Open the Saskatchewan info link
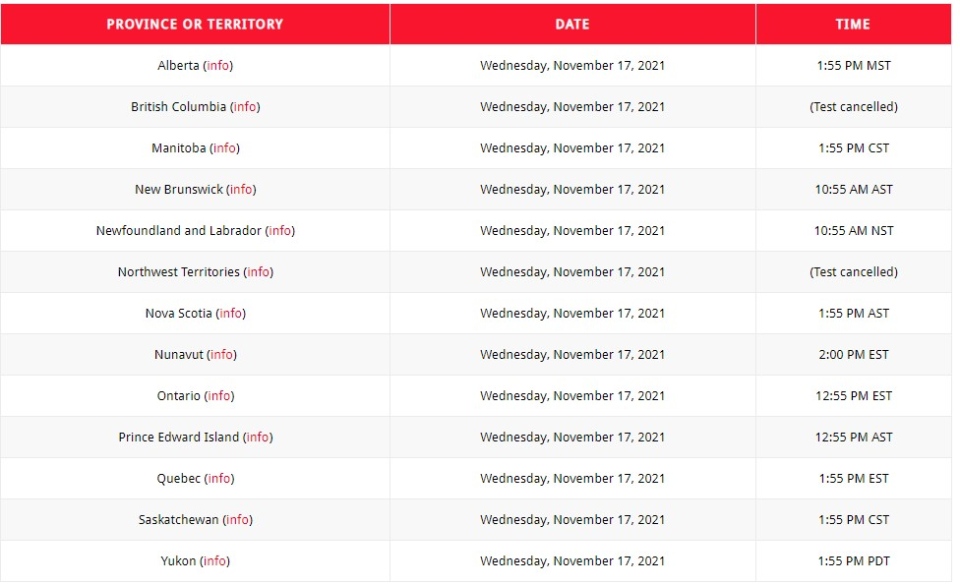Viewport: 960px width, 585px height. [238, 520]
